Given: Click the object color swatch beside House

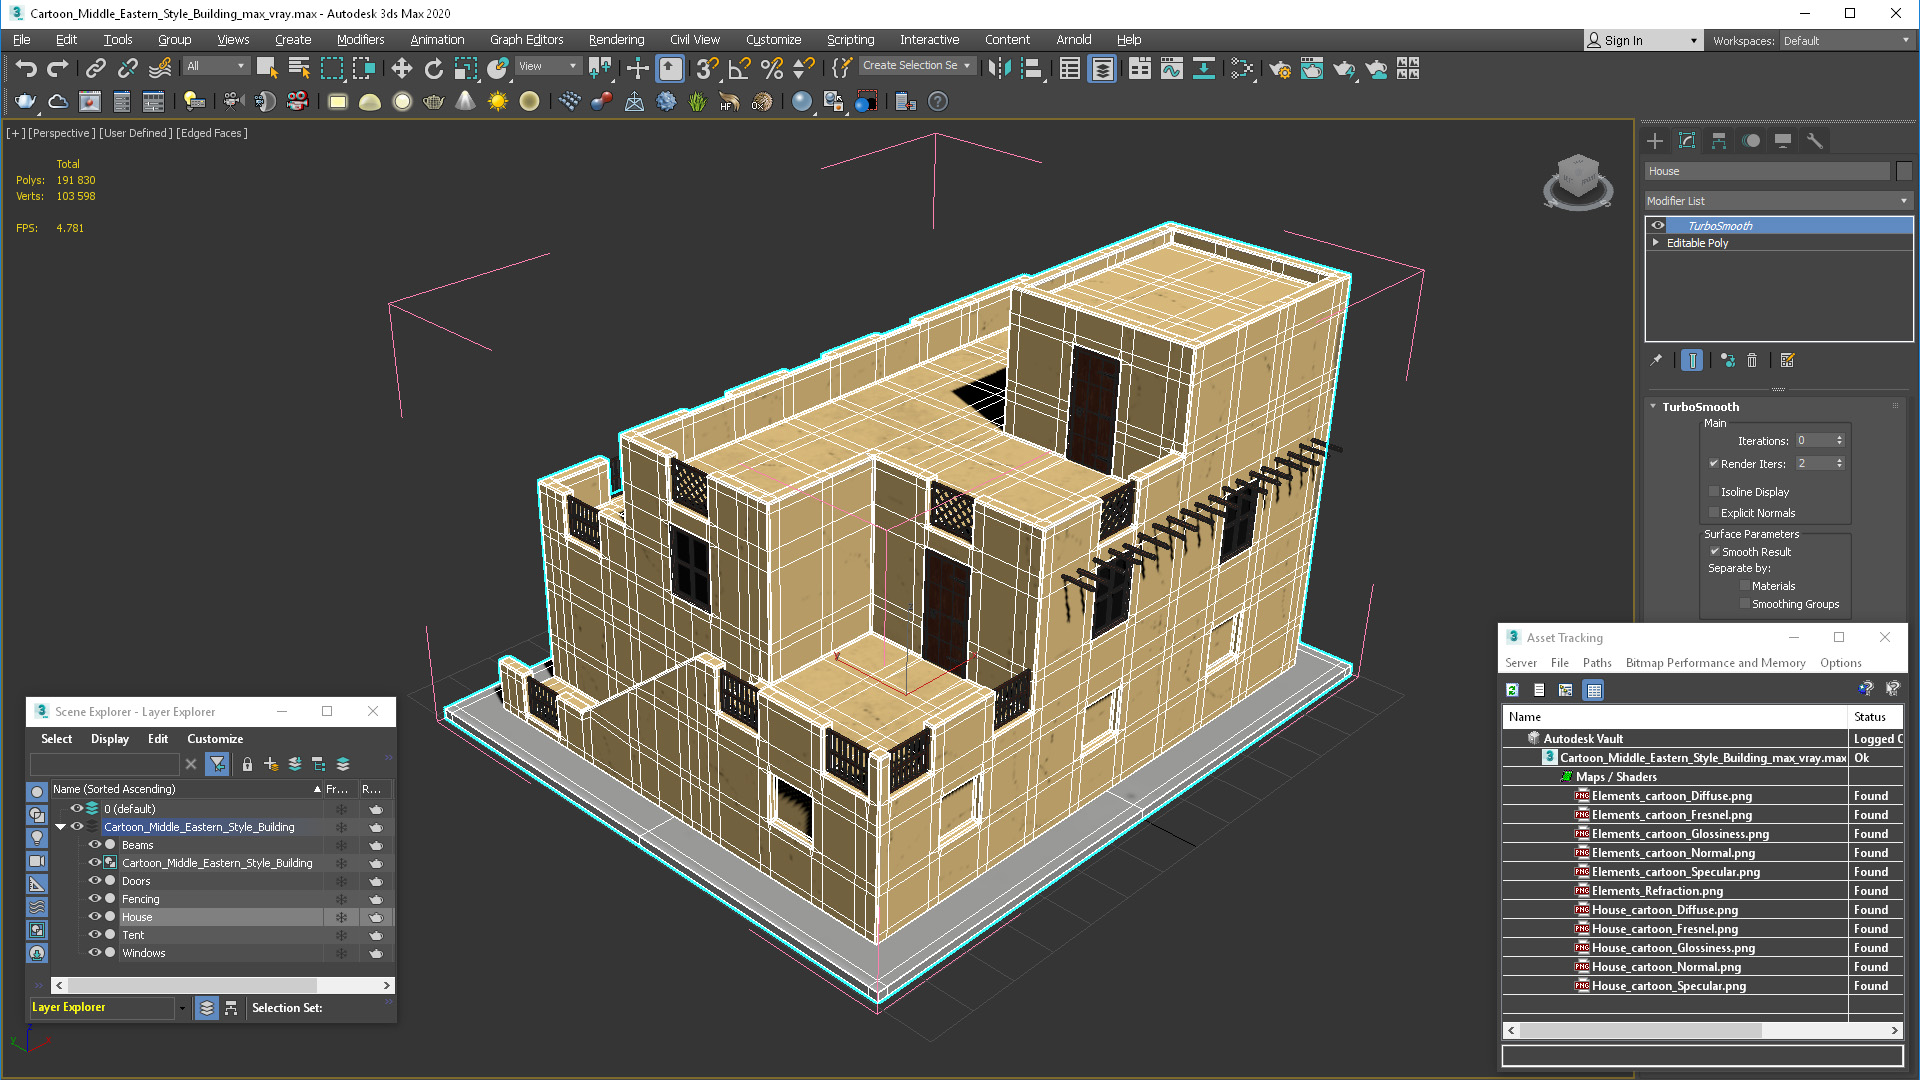Looking at the screenshot, I should pos(1904,171).
